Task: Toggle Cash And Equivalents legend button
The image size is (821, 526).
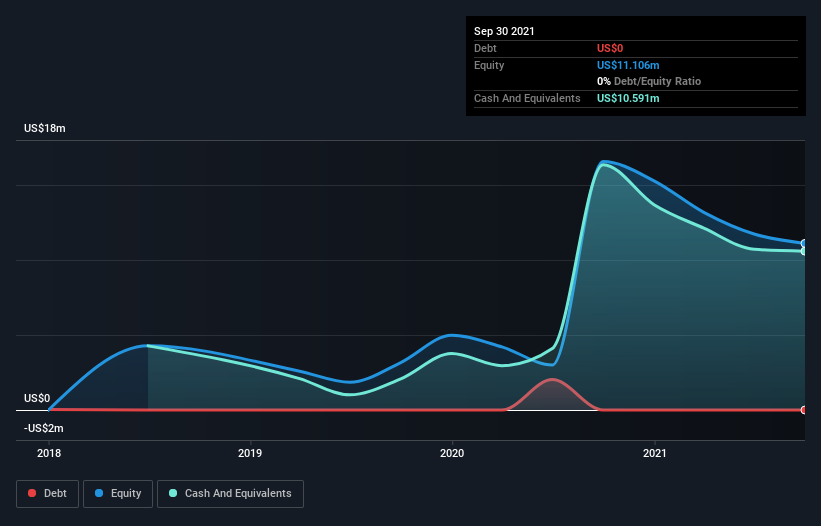Action: click(230, 494)
